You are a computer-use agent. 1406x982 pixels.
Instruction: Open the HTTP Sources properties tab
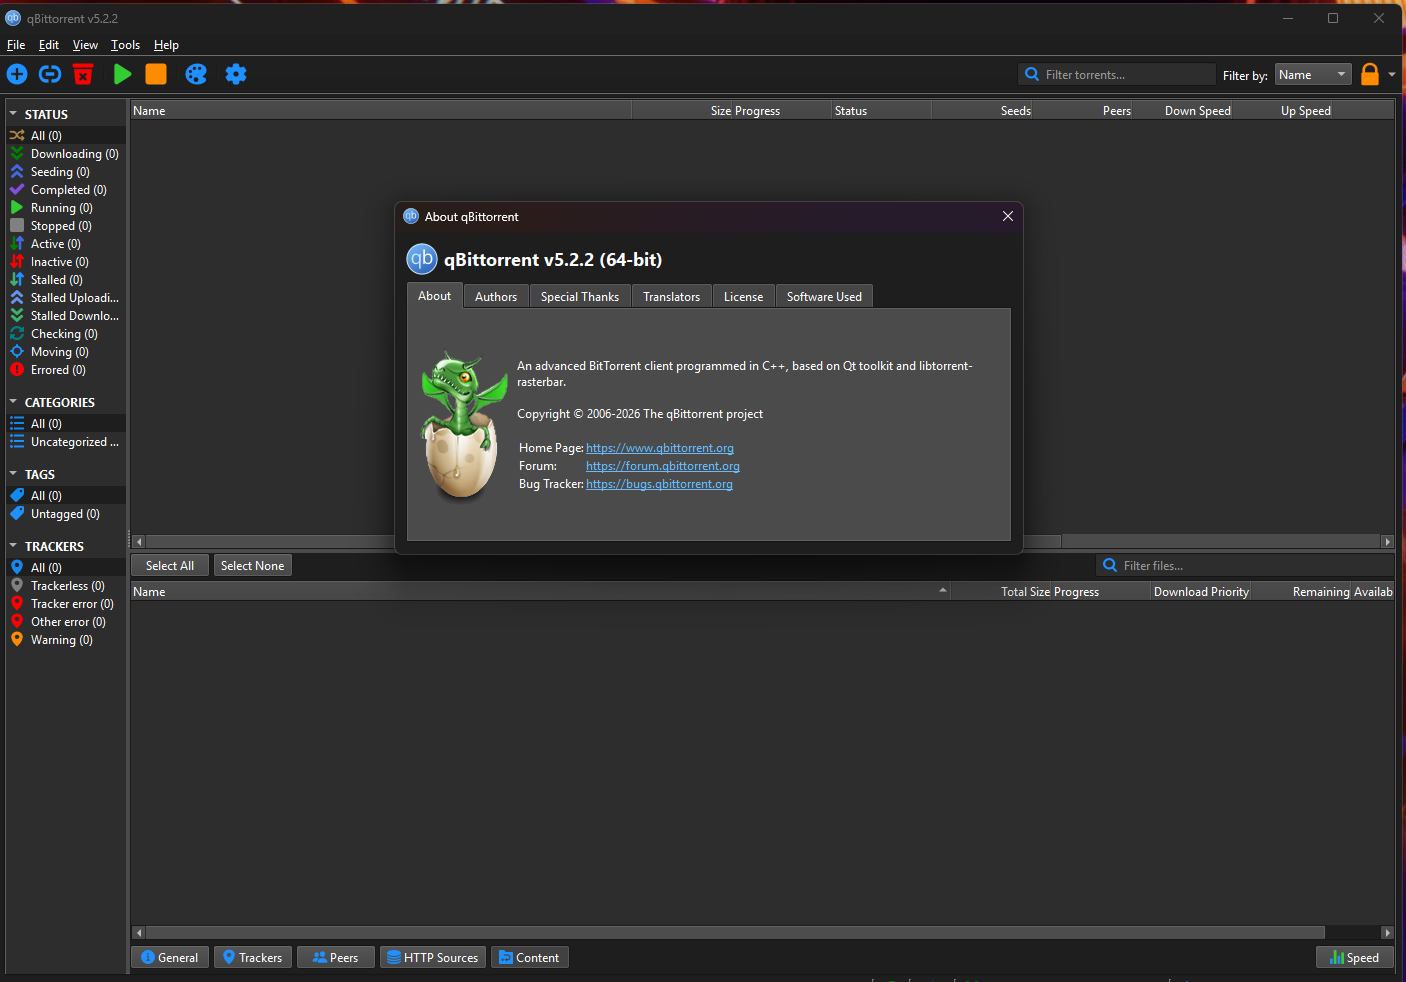click(x=433, y=958)
